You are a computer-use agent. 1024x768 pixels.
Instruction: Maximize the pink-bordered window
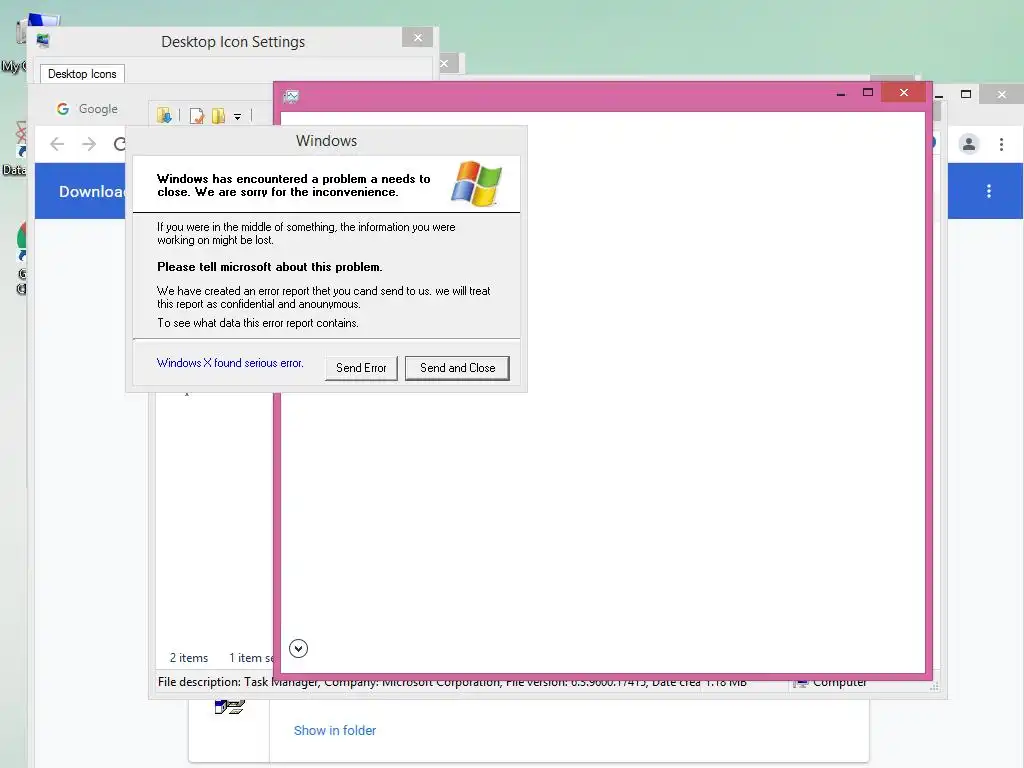868,93
